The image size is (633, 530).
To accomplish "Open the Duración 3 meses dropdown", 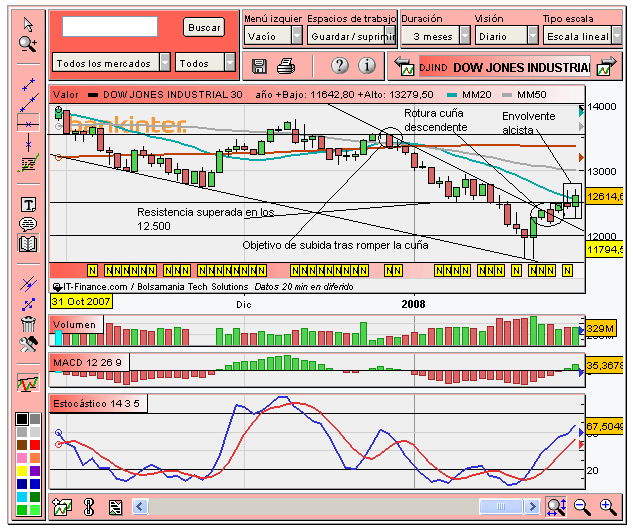I will (436, 36).
